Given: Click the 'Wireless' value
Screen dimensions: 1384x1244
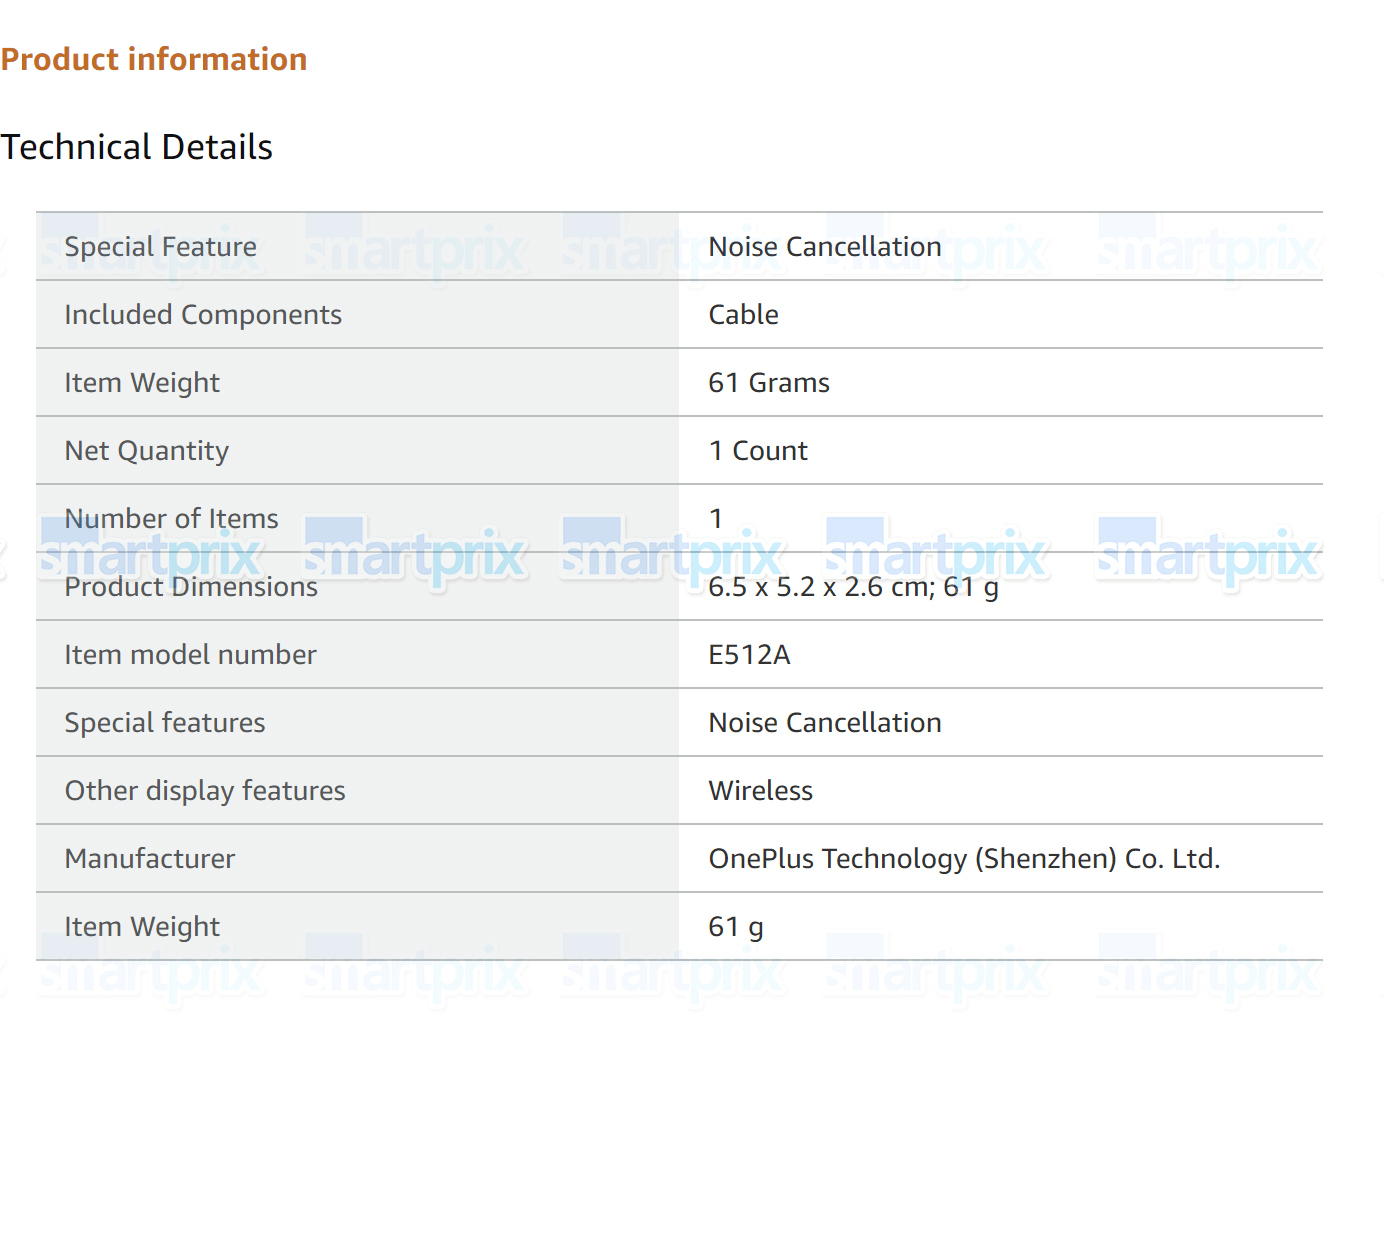Looking at the screenshot, I should click(x=760, y=791).
